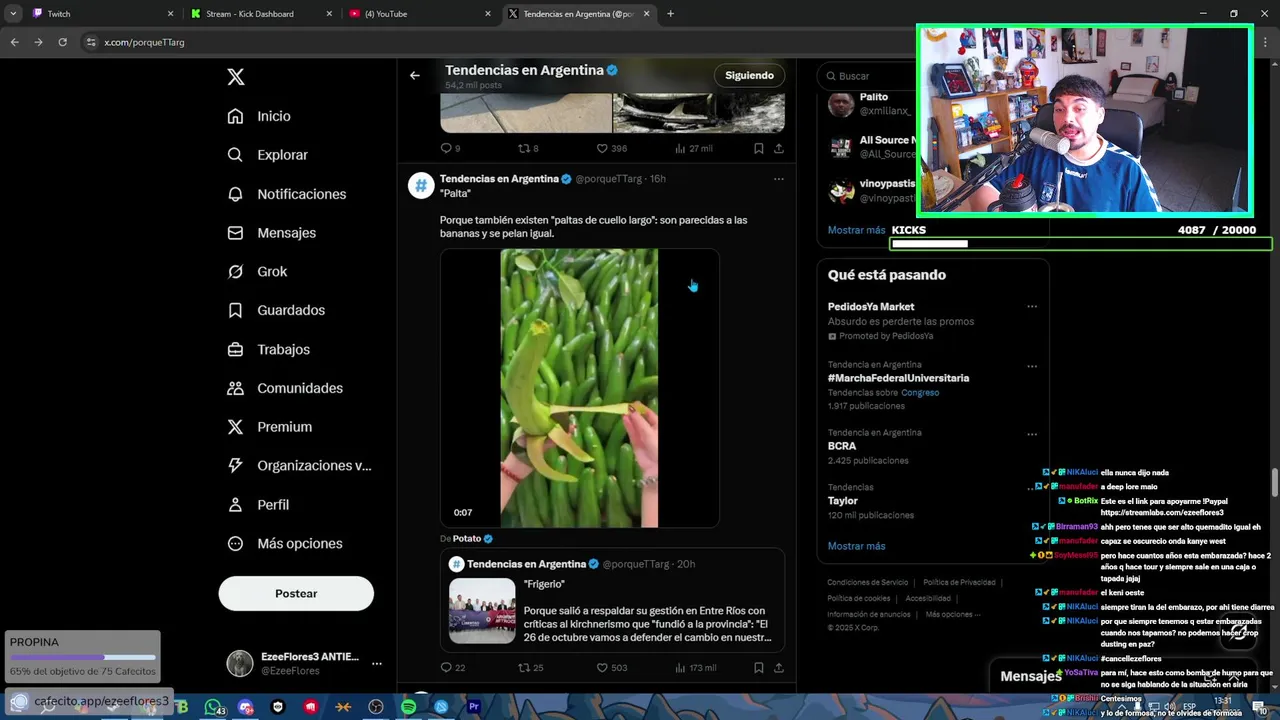
Task: Go back in browser history
Action: [14, 42]
